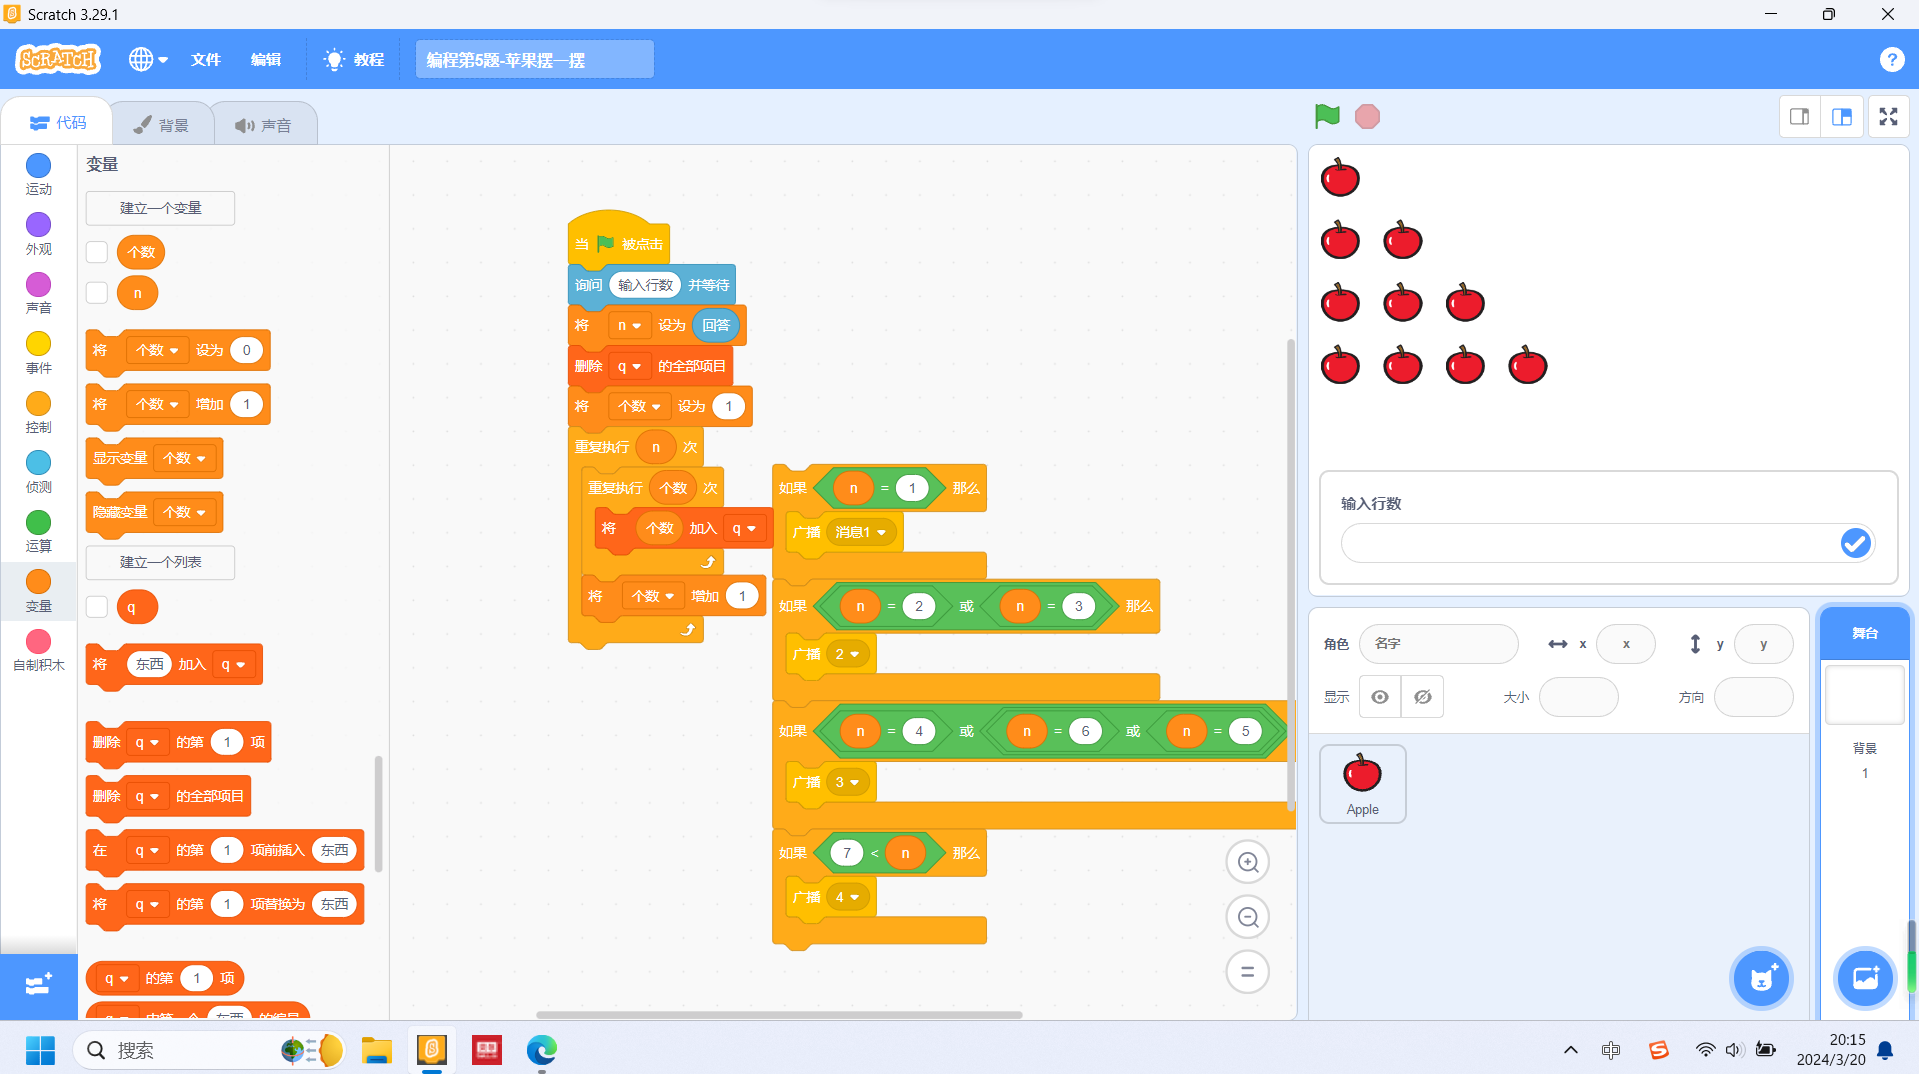This screenshot has width=1919, height=1074.
Task: Tick the checkbox for variable n
Action: (x=97, y=293)
